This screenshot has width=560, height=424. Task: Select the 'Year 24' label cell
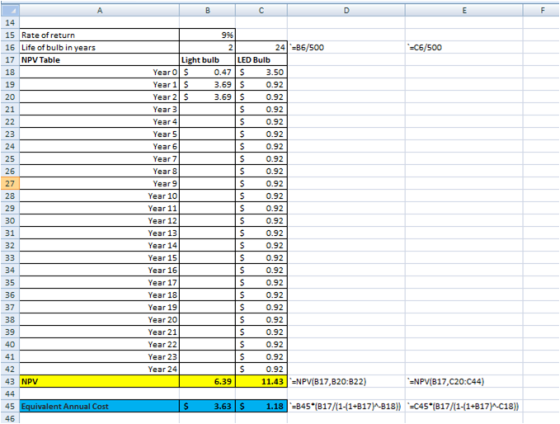pyautogui.click(x=100, y=369)
